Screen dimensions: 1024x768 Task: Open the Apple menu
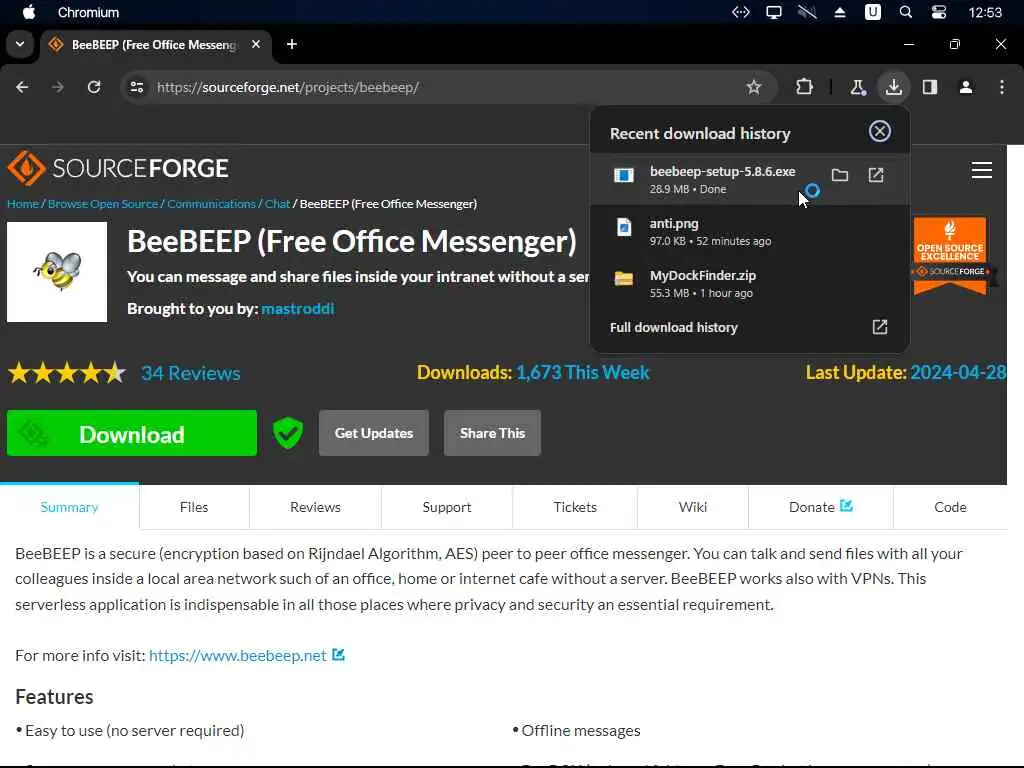[x=29, y=12]
